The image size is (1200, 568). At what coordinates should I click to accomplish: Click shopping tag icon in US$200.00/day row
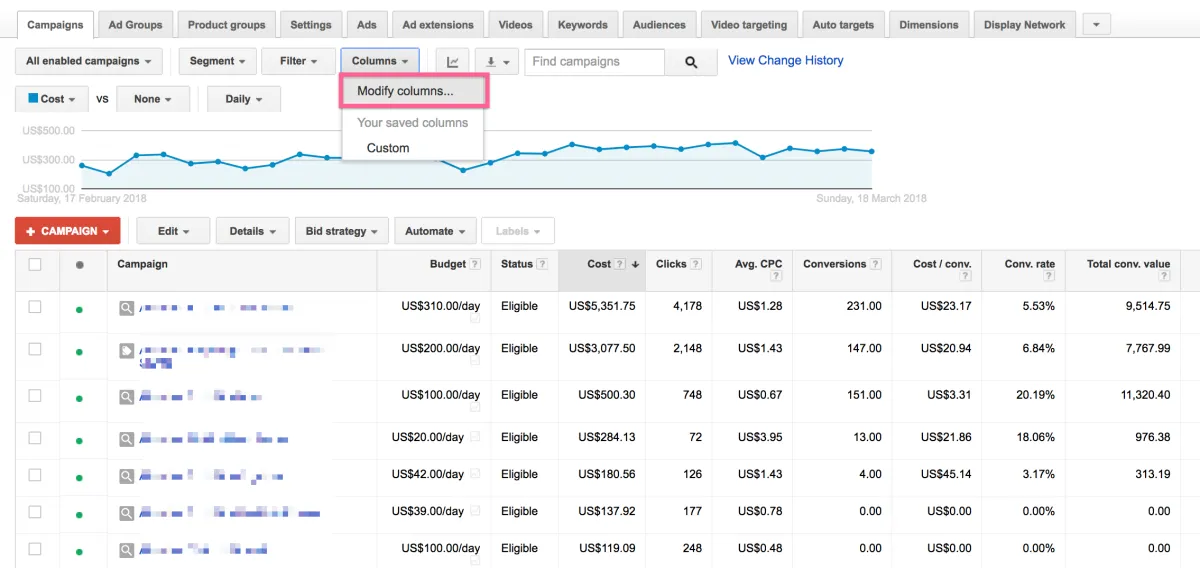coord(126,351)
